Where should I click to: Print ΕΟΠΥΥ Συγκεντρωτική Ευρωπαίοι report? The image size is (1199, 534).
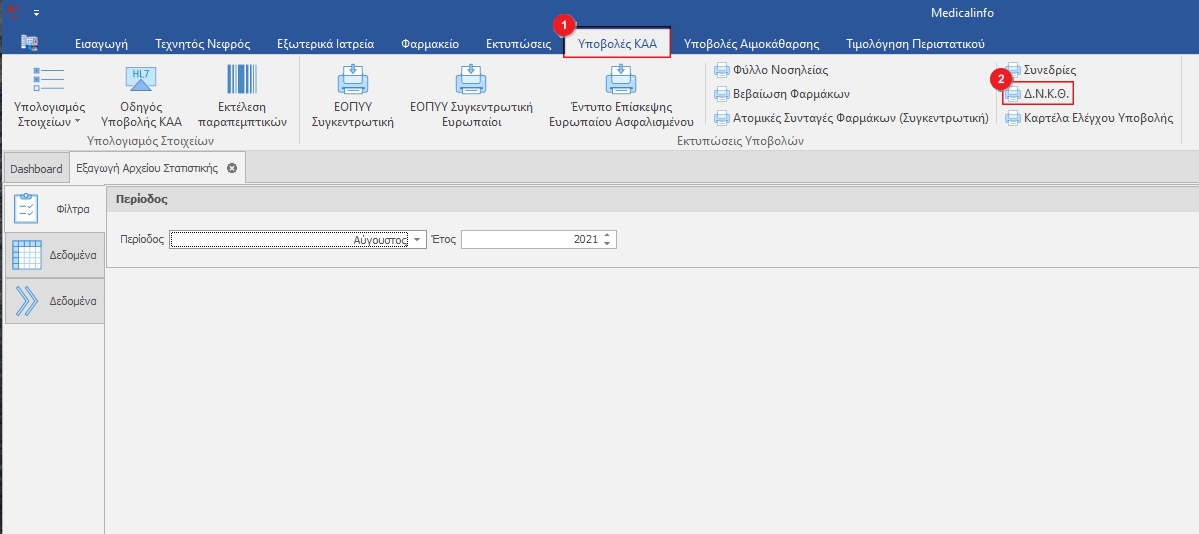point(471,96)
